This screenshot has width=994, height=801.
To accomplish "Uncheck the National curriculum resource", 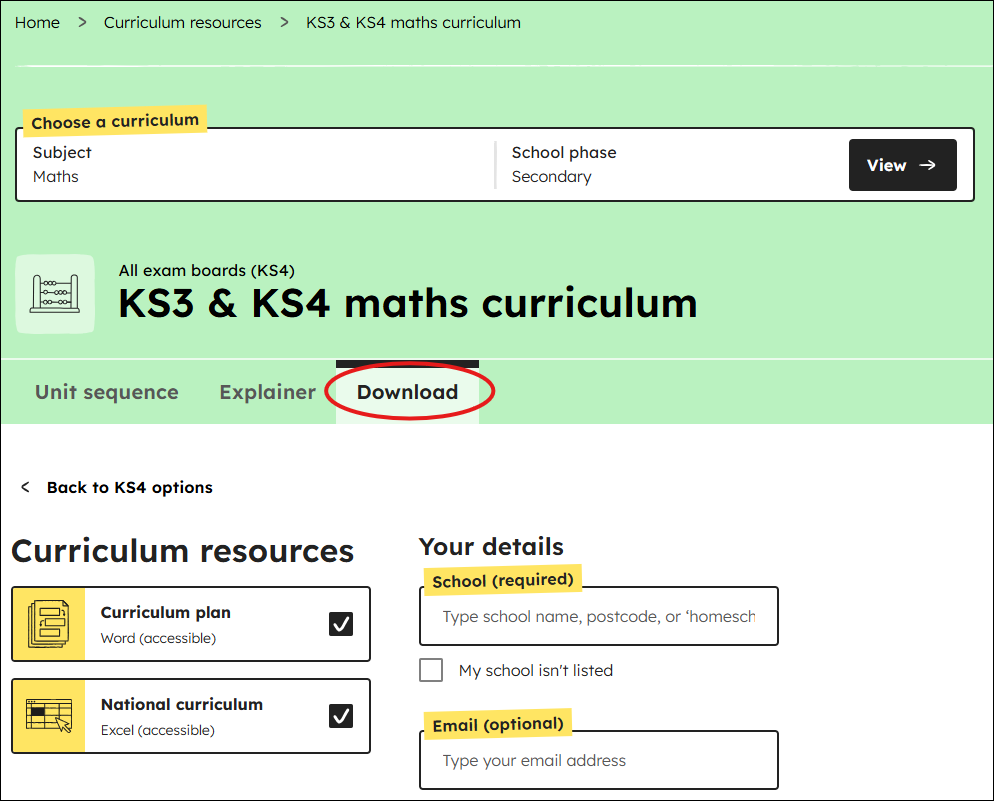I will click(x=341, y=715).
